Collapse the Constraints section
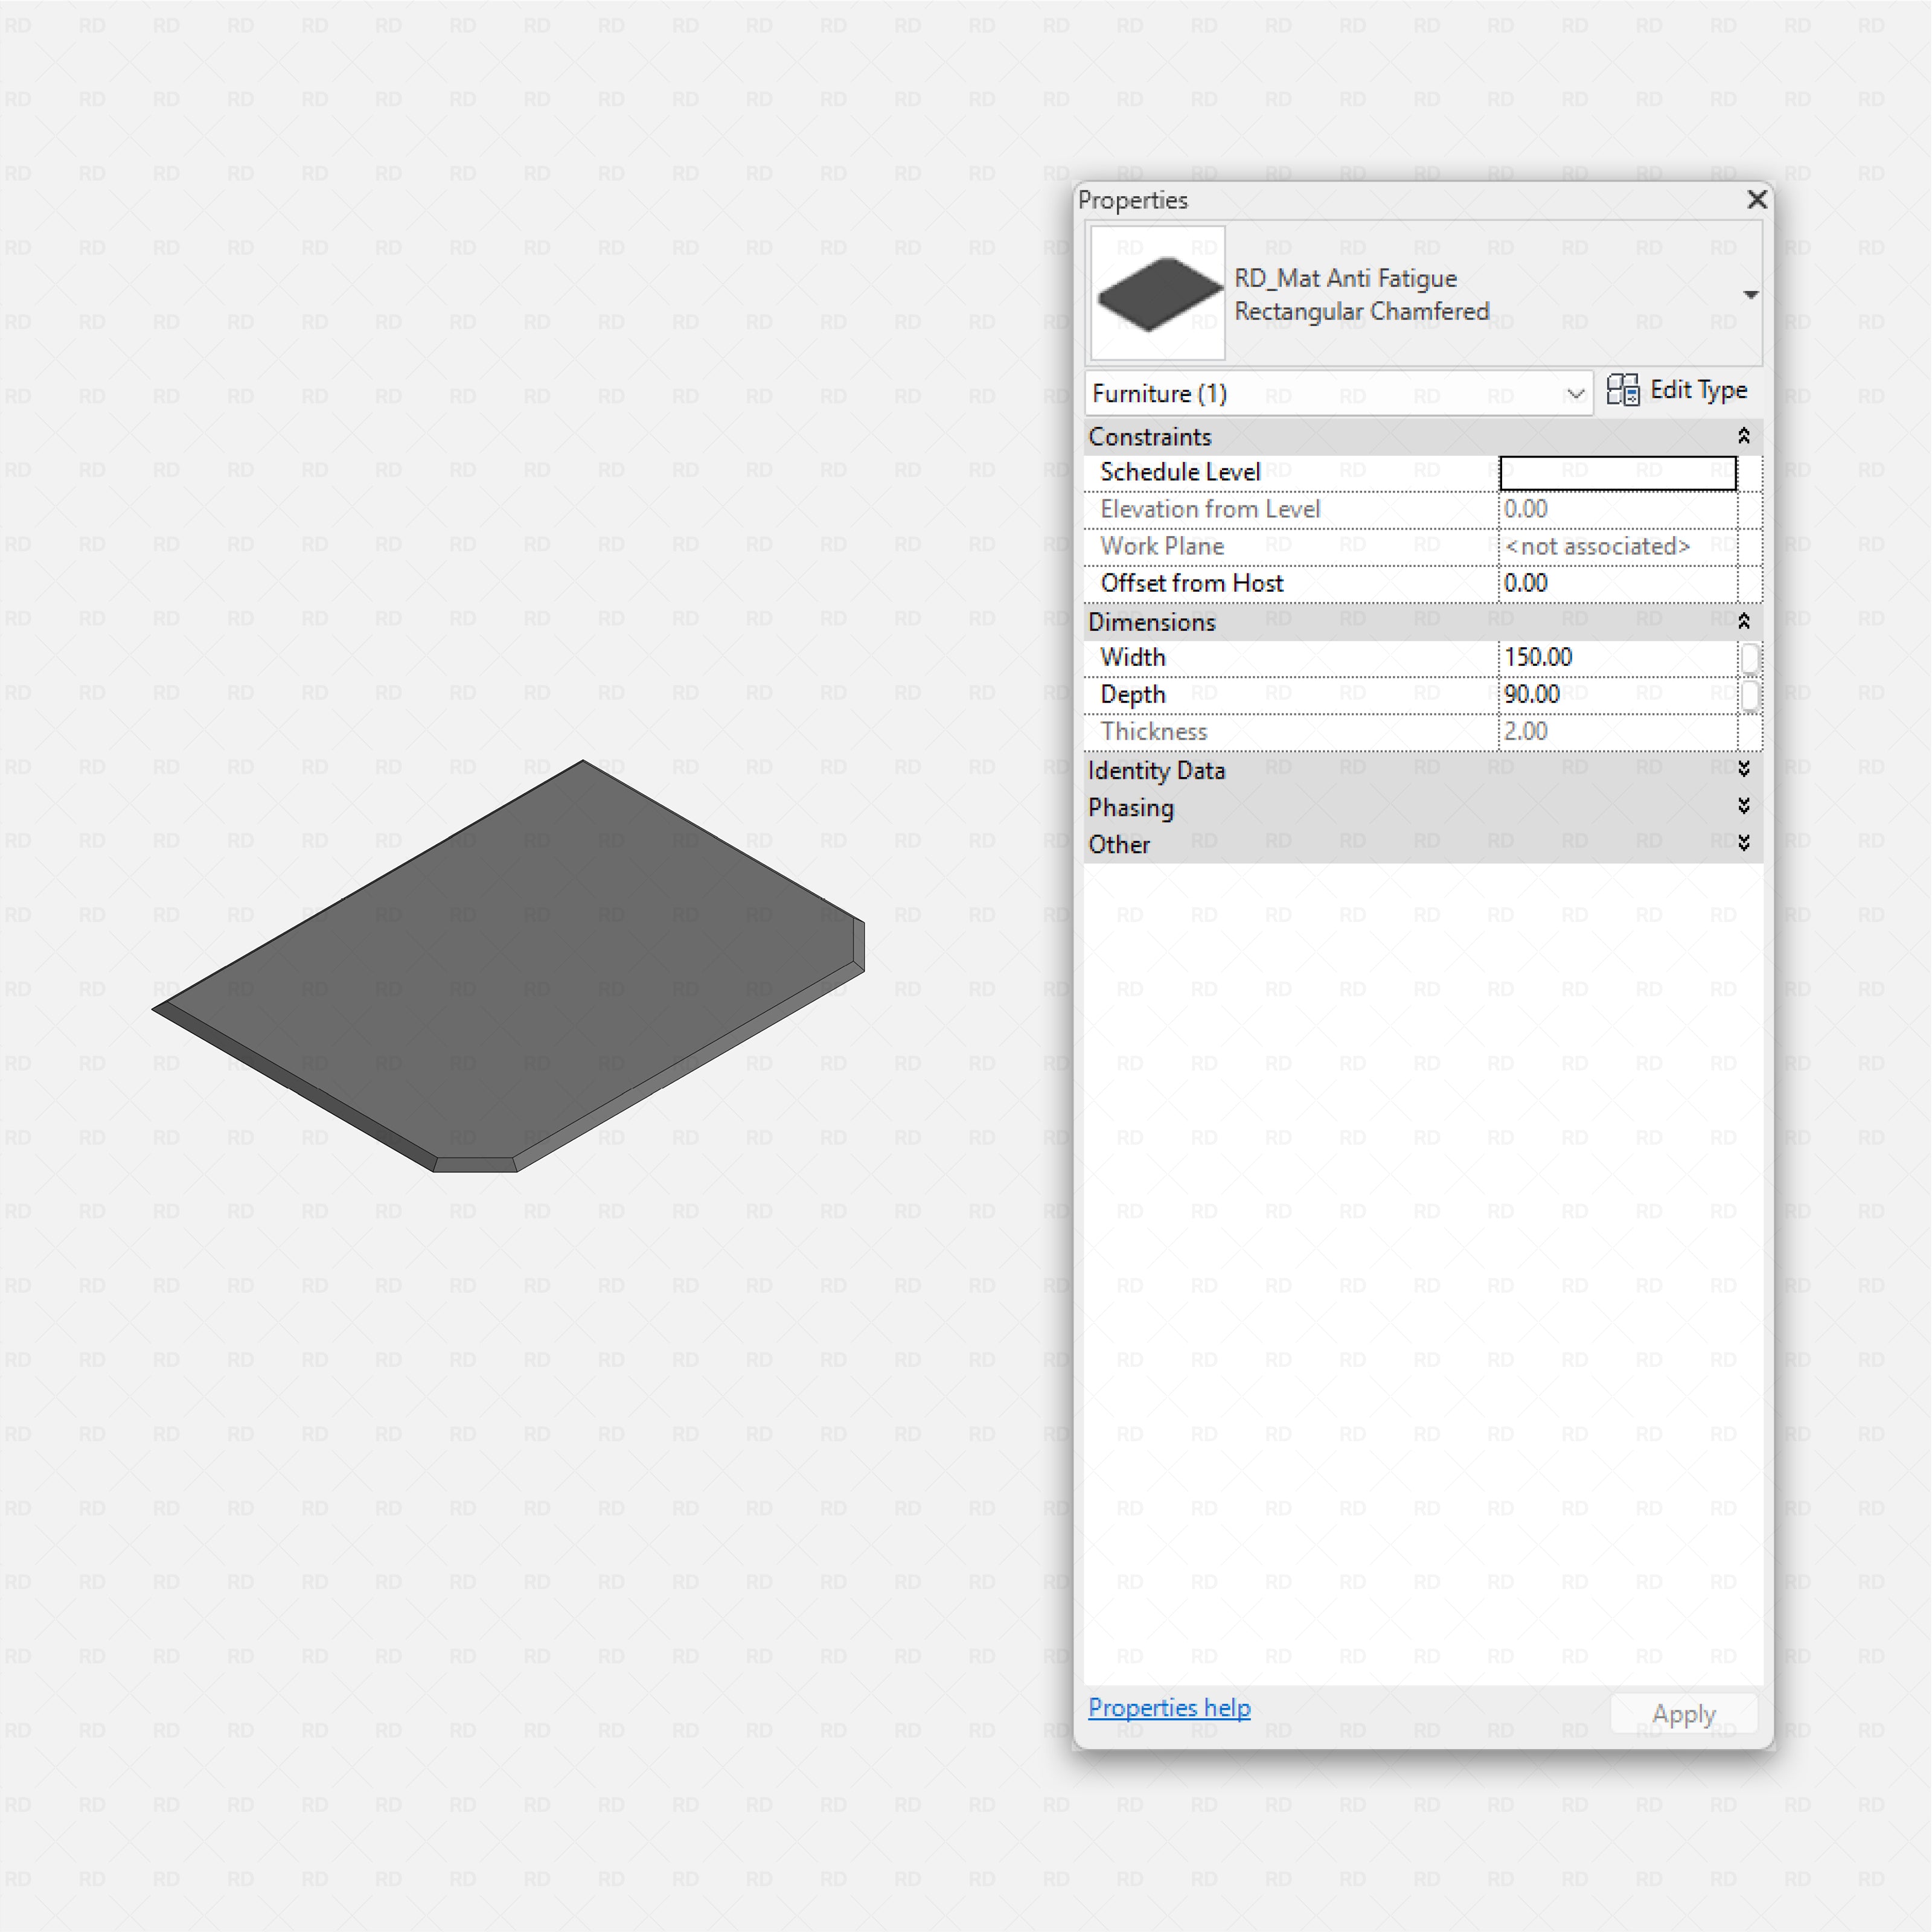Screen dimensions: 1932x1932 coord(1744,435)
